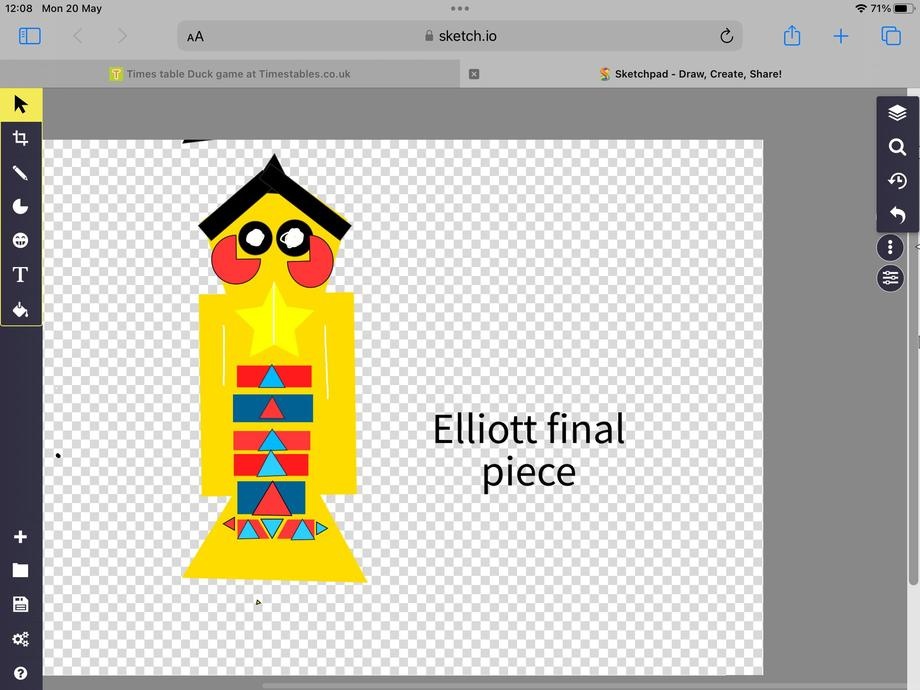Show the Safari tab overview
Image resolution: width=920 pixels, height=690 pixels.
pos(891,36)
